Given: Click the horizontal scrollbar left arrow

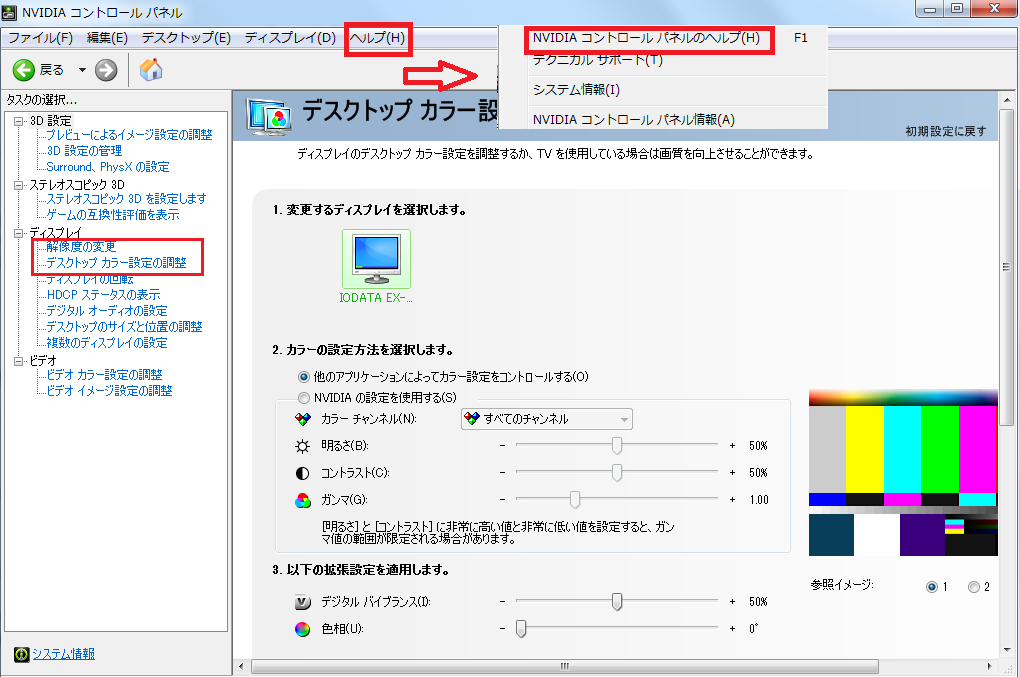Looking at the screenshot, I should point(241,667).
